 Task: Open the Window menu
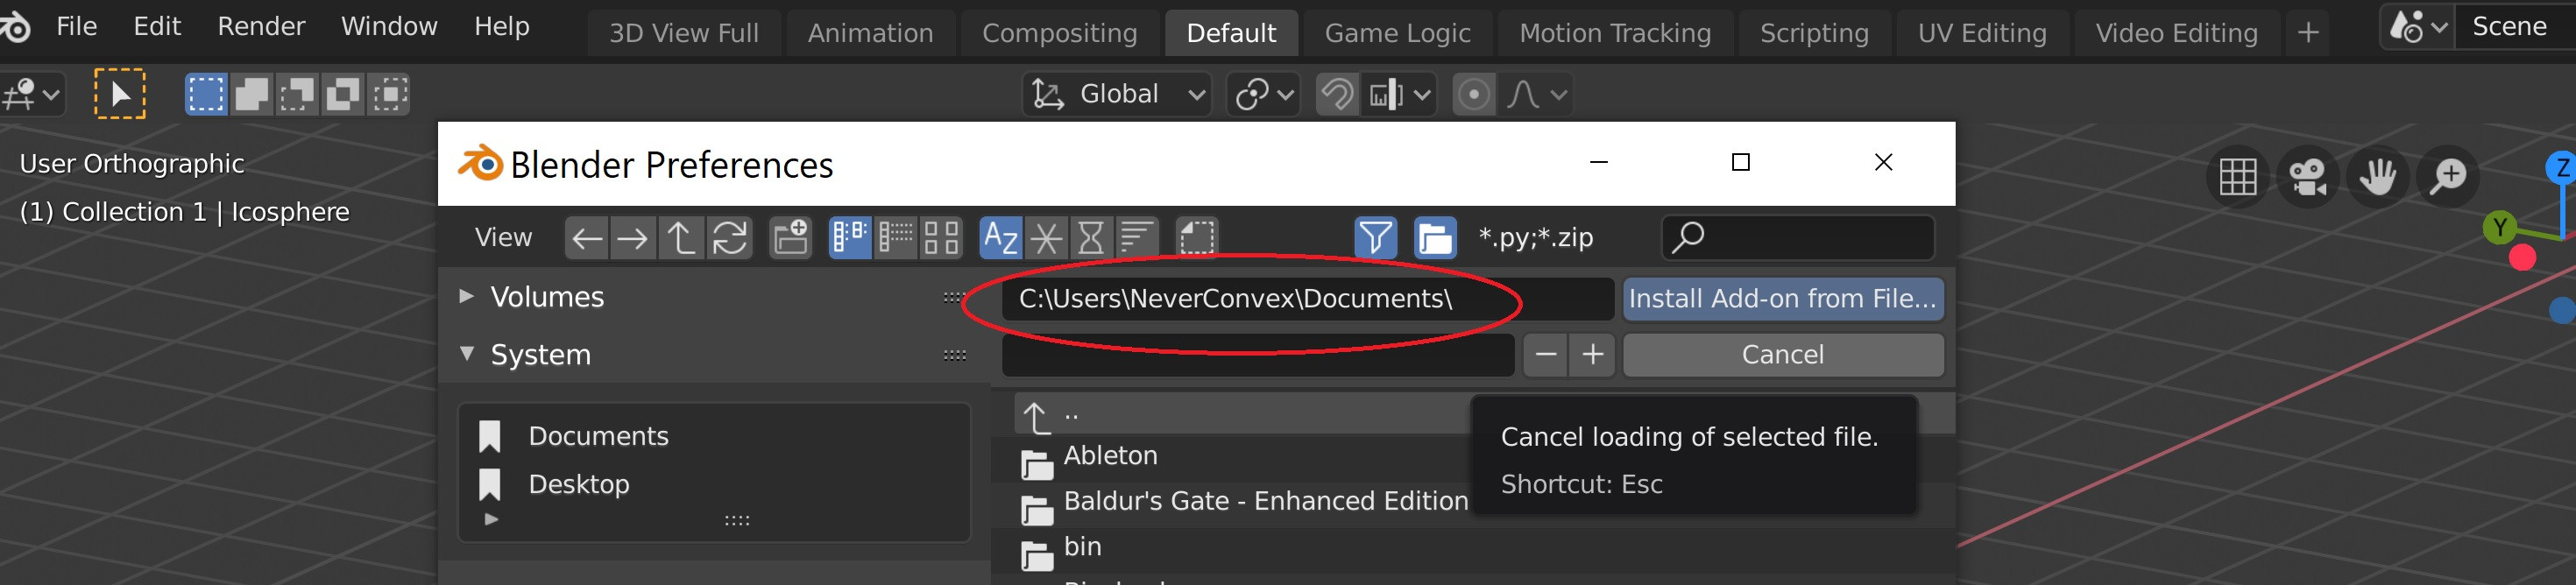(x=389, y=26)
